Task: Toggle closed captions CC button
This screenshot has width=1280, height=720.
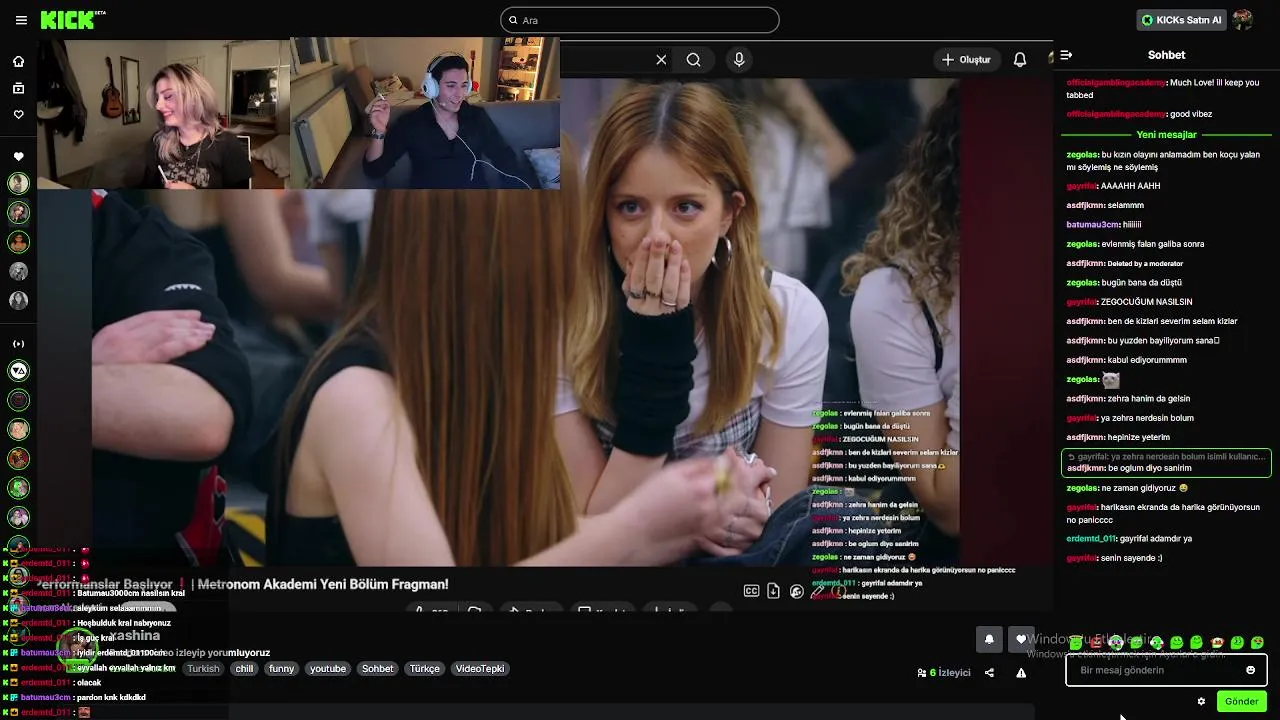Action: coord(751,591)
